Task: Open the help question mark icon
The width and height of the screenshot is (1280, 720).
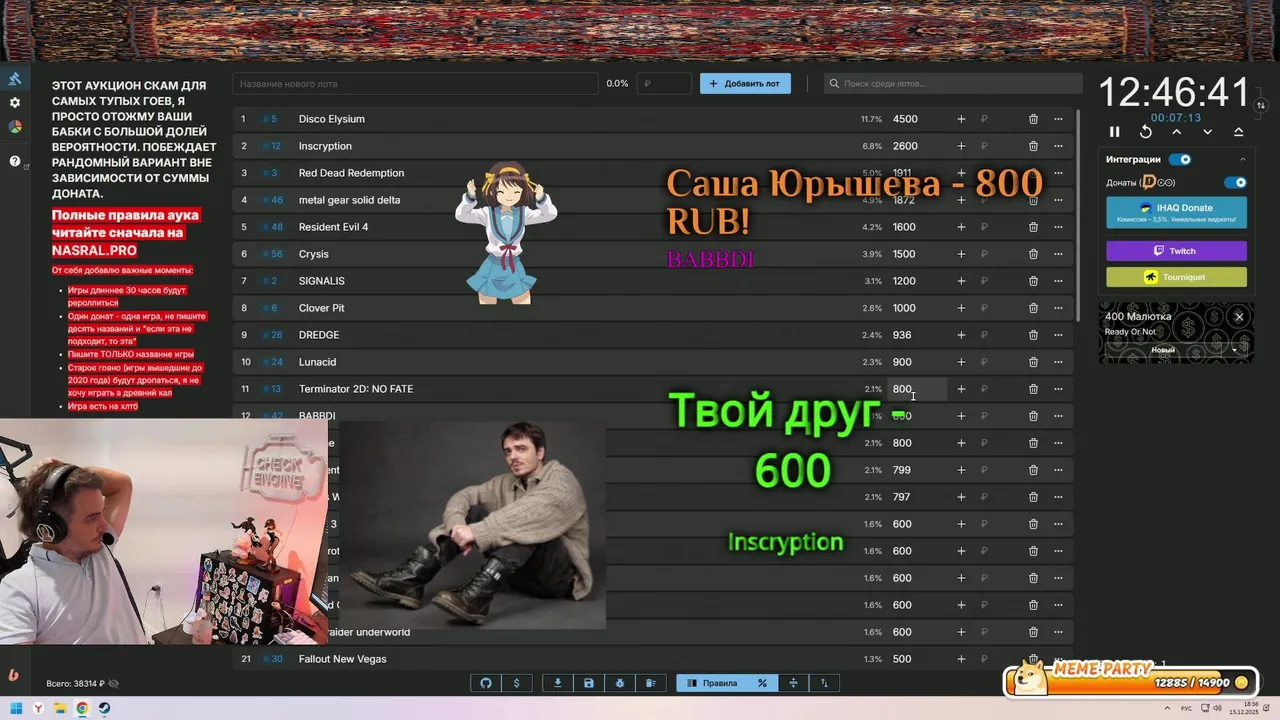Action: (x=15, y=161)
